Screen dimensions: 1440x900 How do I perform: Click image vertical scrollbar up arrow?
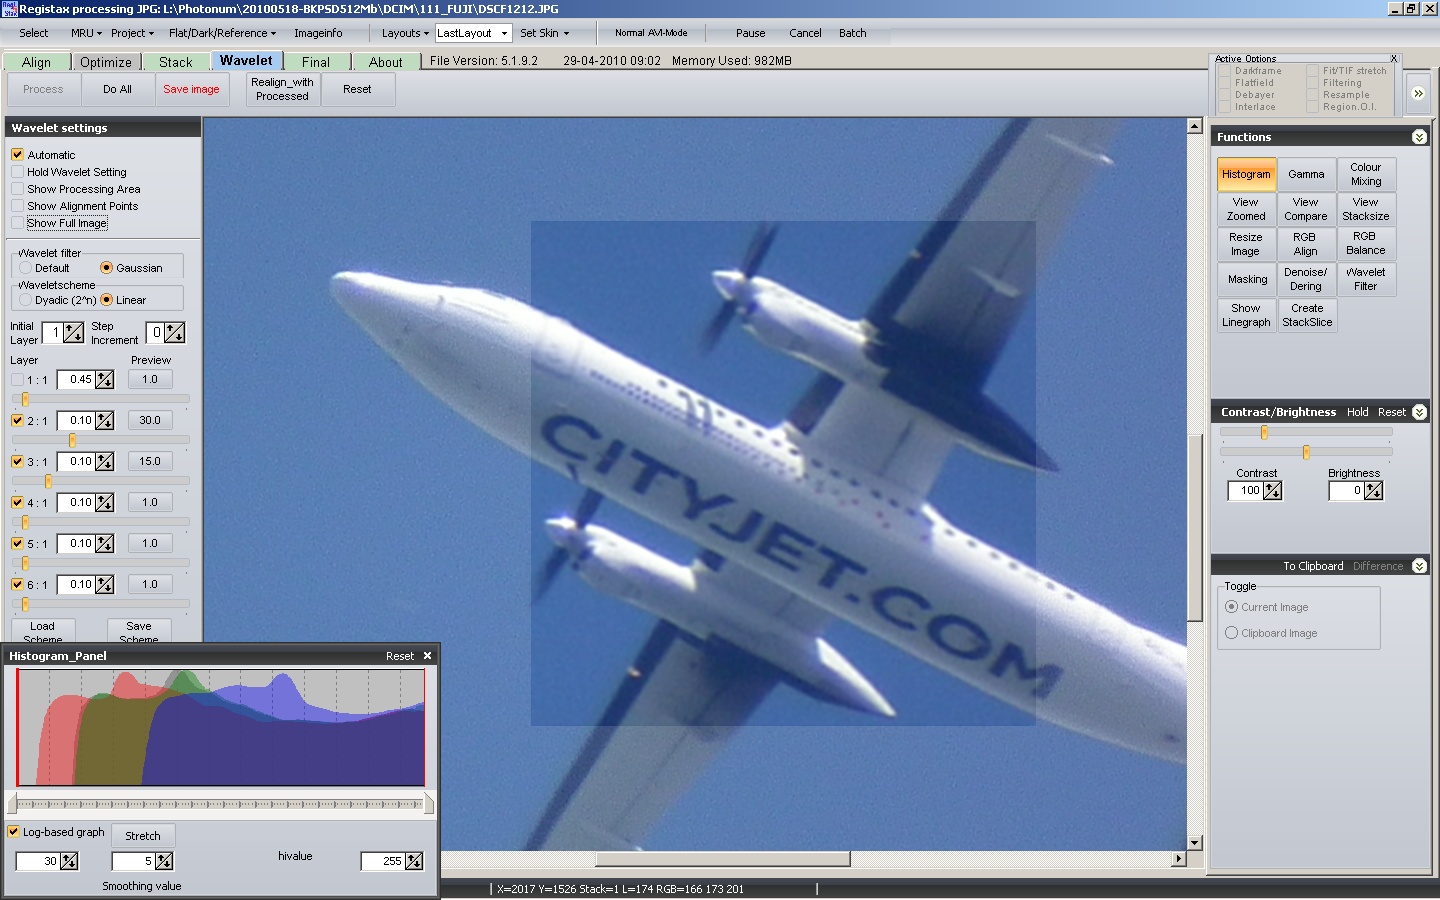tap(1194, 126)
